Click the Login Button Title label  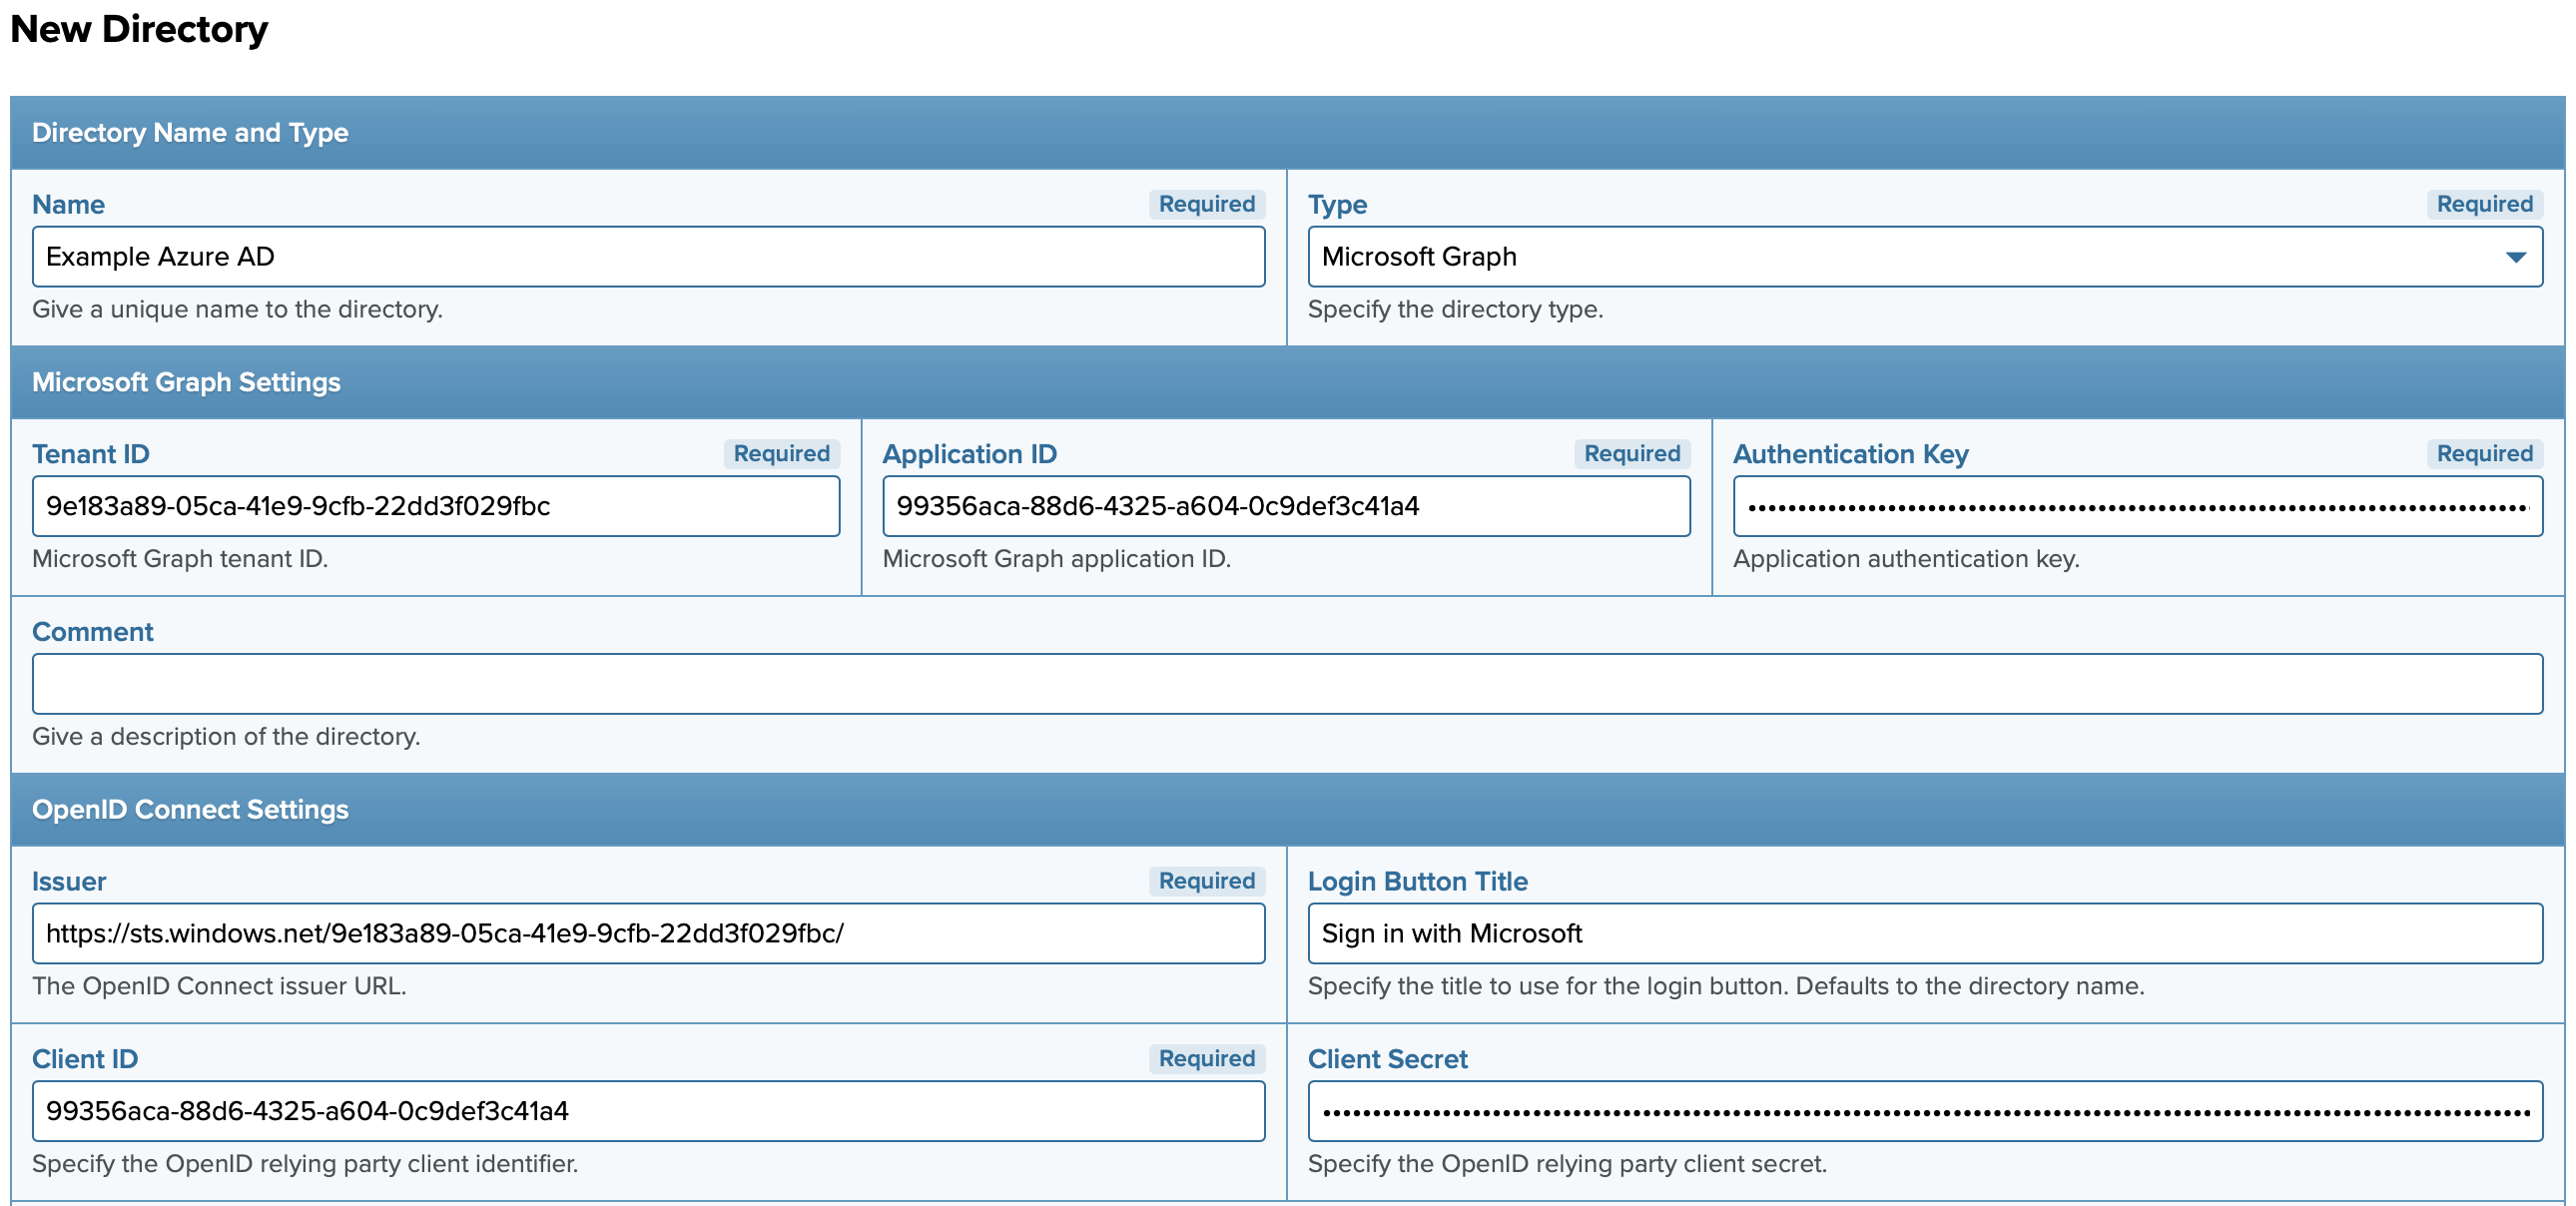[x=1417, y=881]
